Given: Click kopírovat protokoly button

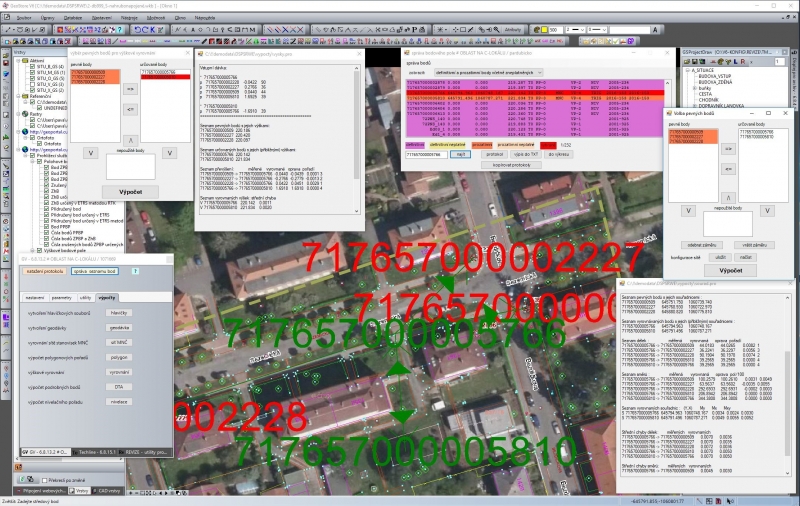Looking at the screenshot, I should (511, 165).
